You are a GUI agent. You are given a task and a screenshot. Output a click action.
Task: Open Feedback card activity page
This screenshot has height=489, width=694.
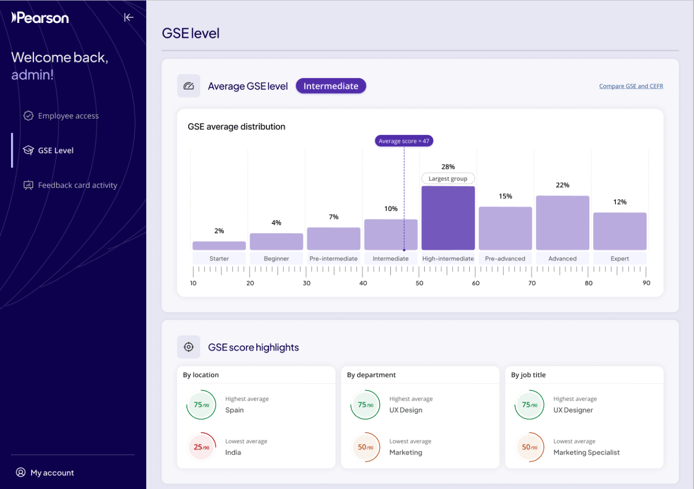point(70,185)
